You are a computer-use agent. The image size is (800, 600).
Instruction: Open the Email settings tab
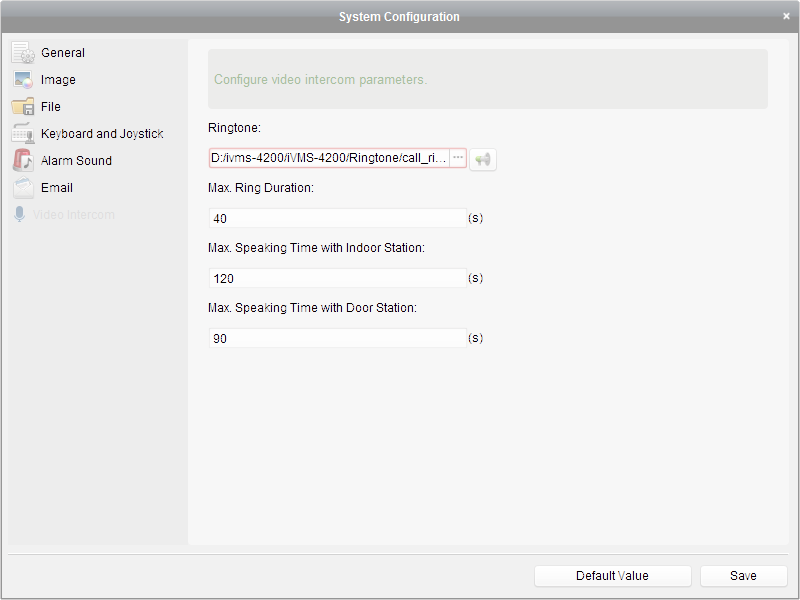[57, 188]
